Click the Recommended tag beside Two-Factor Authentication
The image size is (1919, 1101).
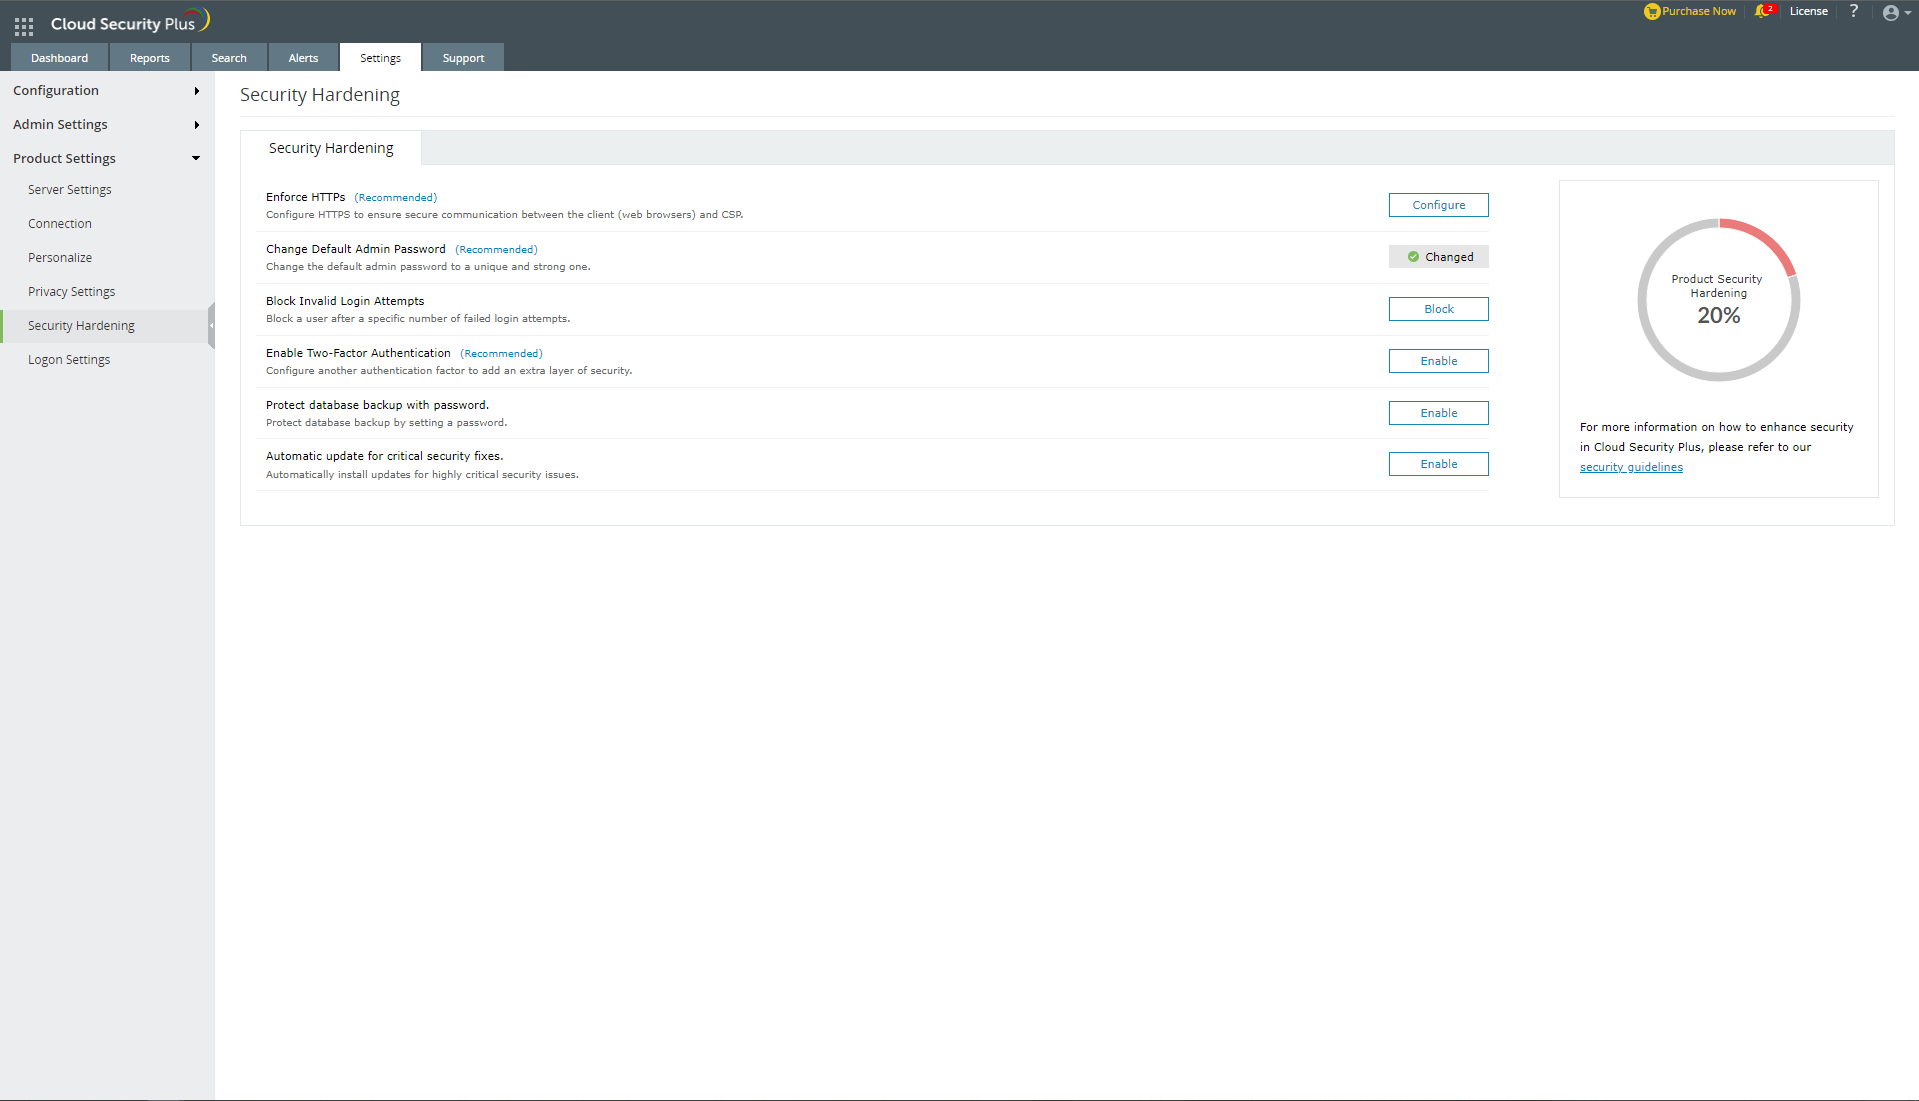click(501, 354)
